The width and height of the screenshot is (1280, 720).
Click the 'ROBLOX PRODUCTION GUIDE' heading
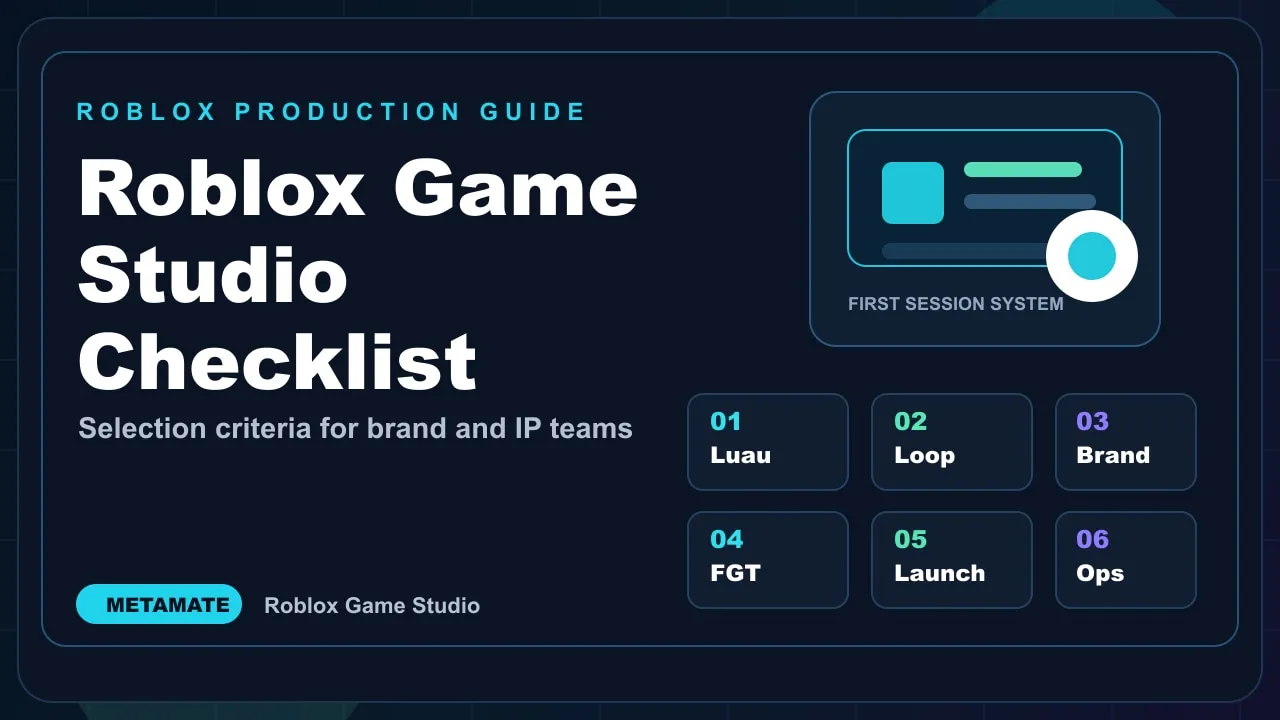[331, 112]
